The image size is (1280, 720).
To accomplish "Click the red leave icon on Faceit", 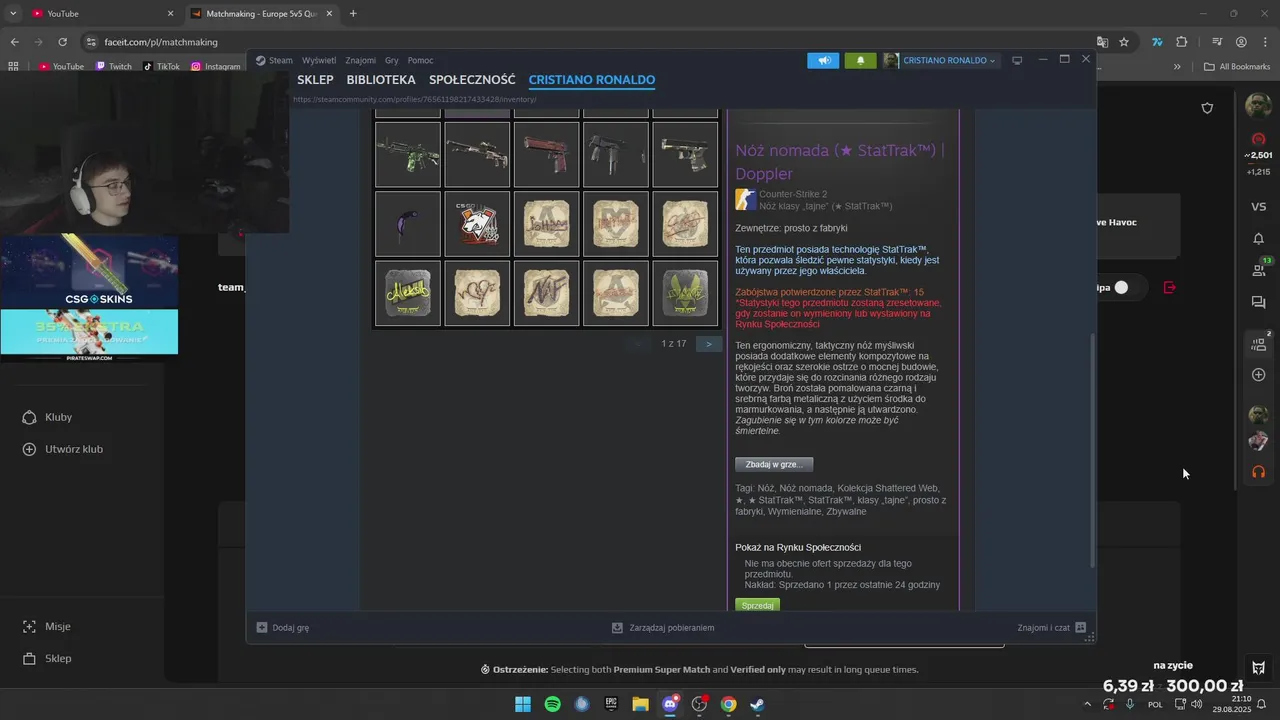I will click(1170, 287).
